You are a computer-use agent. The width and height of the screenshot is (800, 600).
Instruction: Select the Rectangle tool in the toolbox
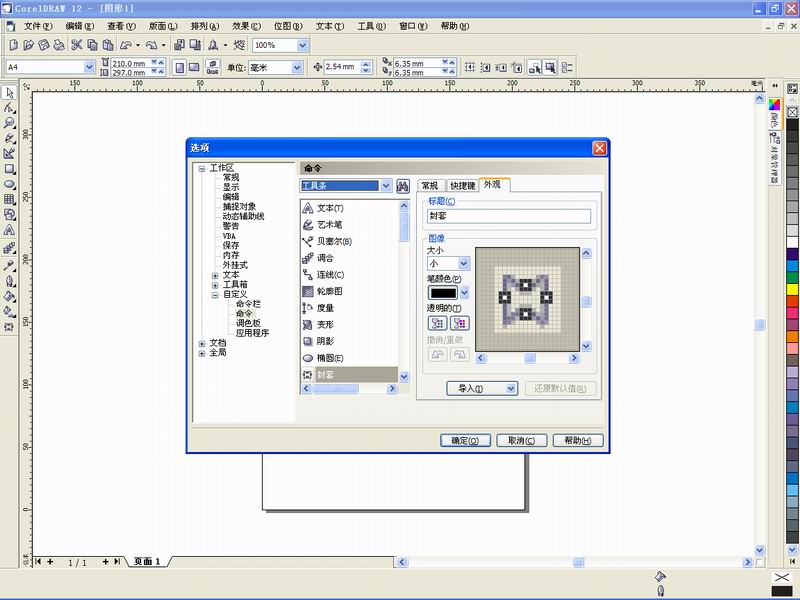(x=9, y=169)
